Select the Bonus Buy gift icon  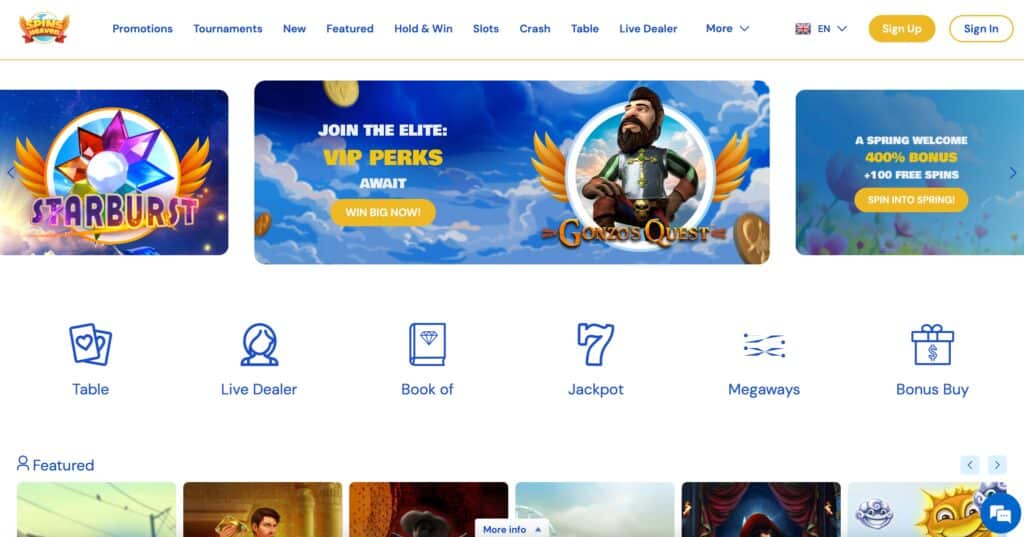click(x=932, y=344)
